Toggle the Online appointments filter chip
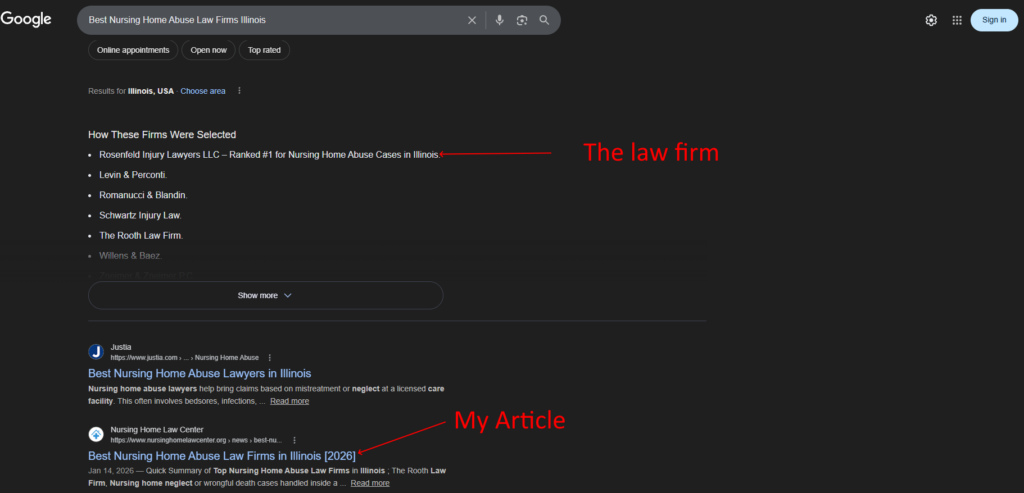The height and width of the screenshot is (493, 1024). (x=133, y=50)
